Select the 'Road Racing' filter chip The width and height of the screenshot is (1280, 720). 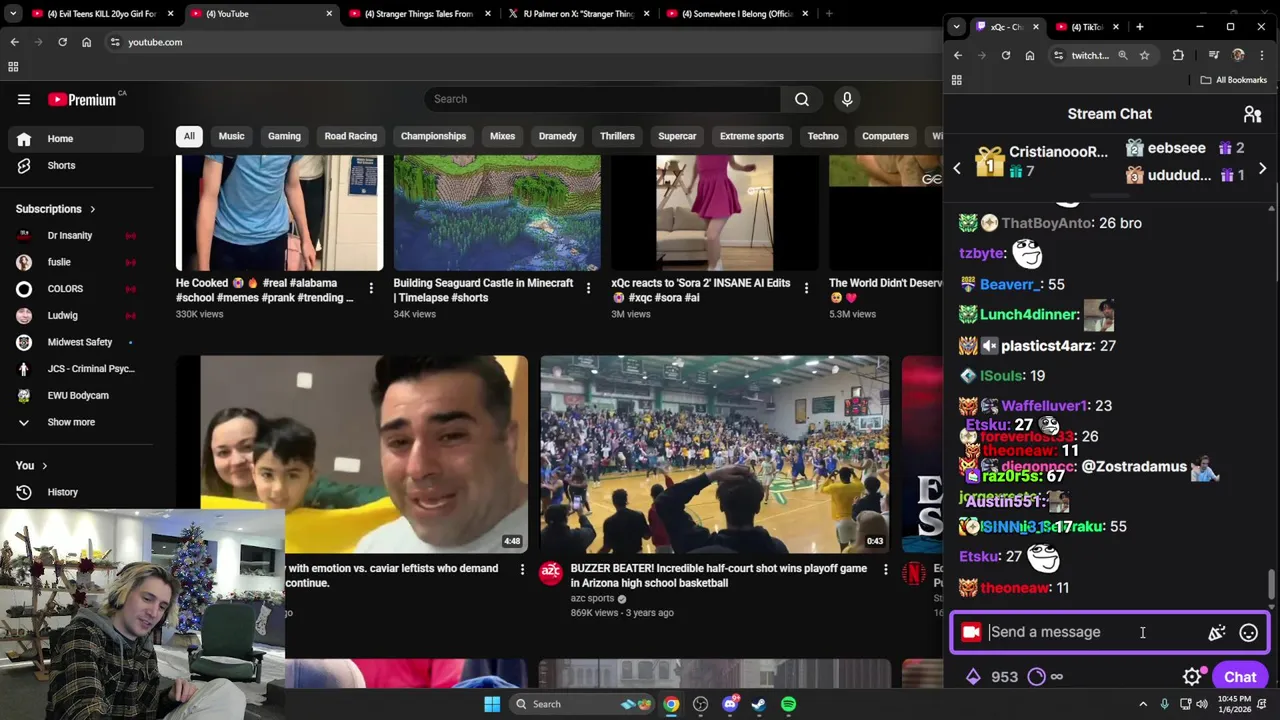tap(350, 136)
